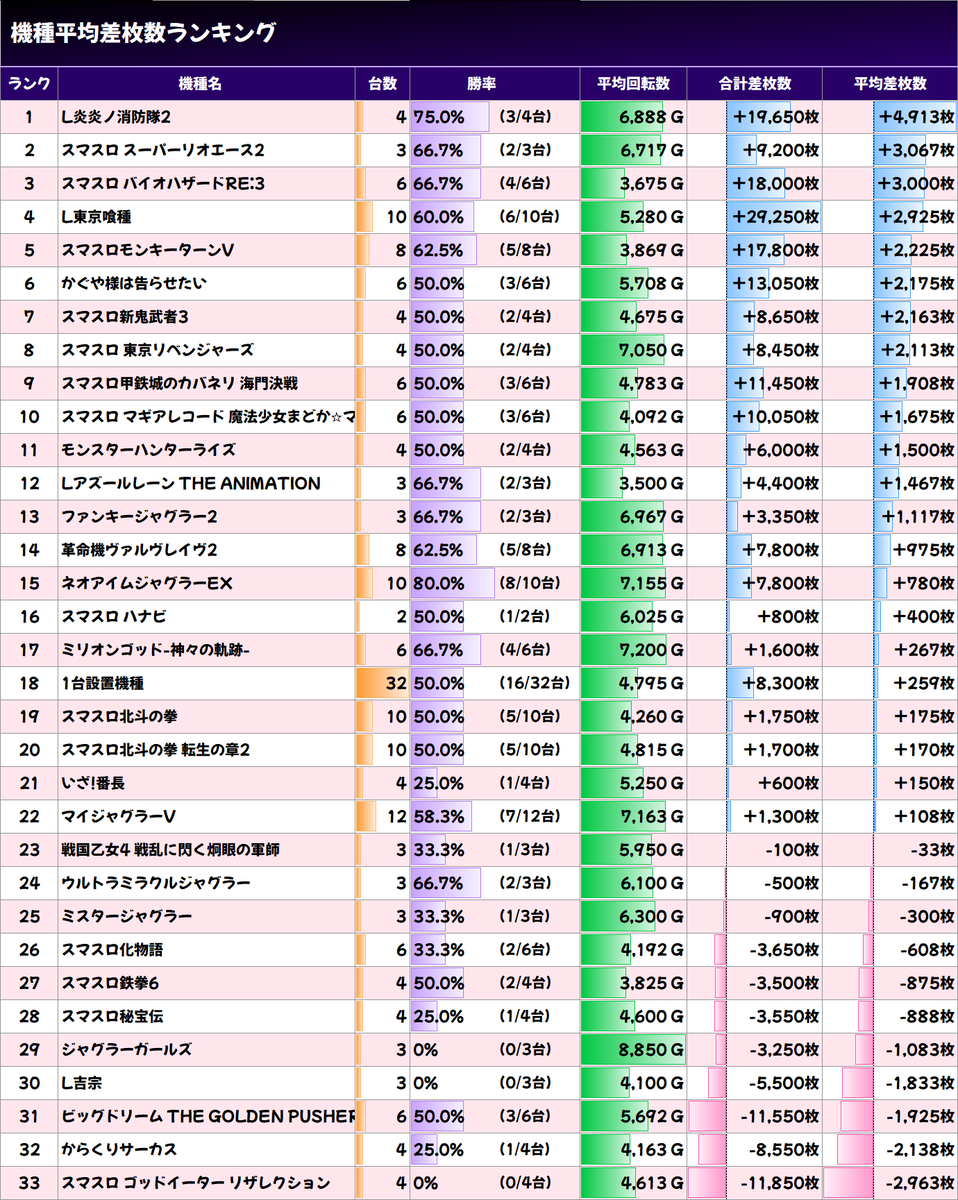
Task: Click the -11,850枚 total difference cell
Action: tap(754, 1184)
